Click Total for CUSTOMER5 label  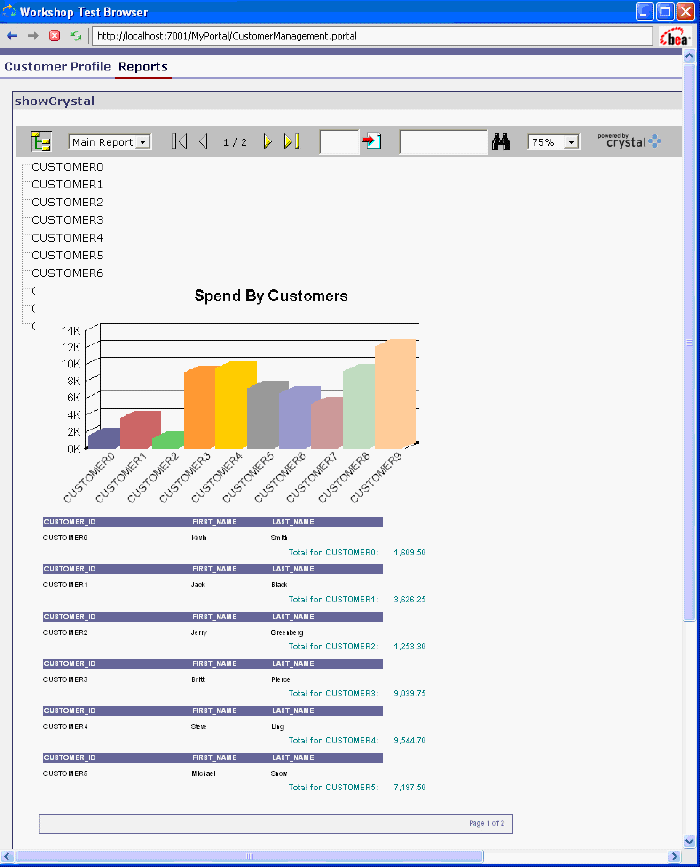333,787
